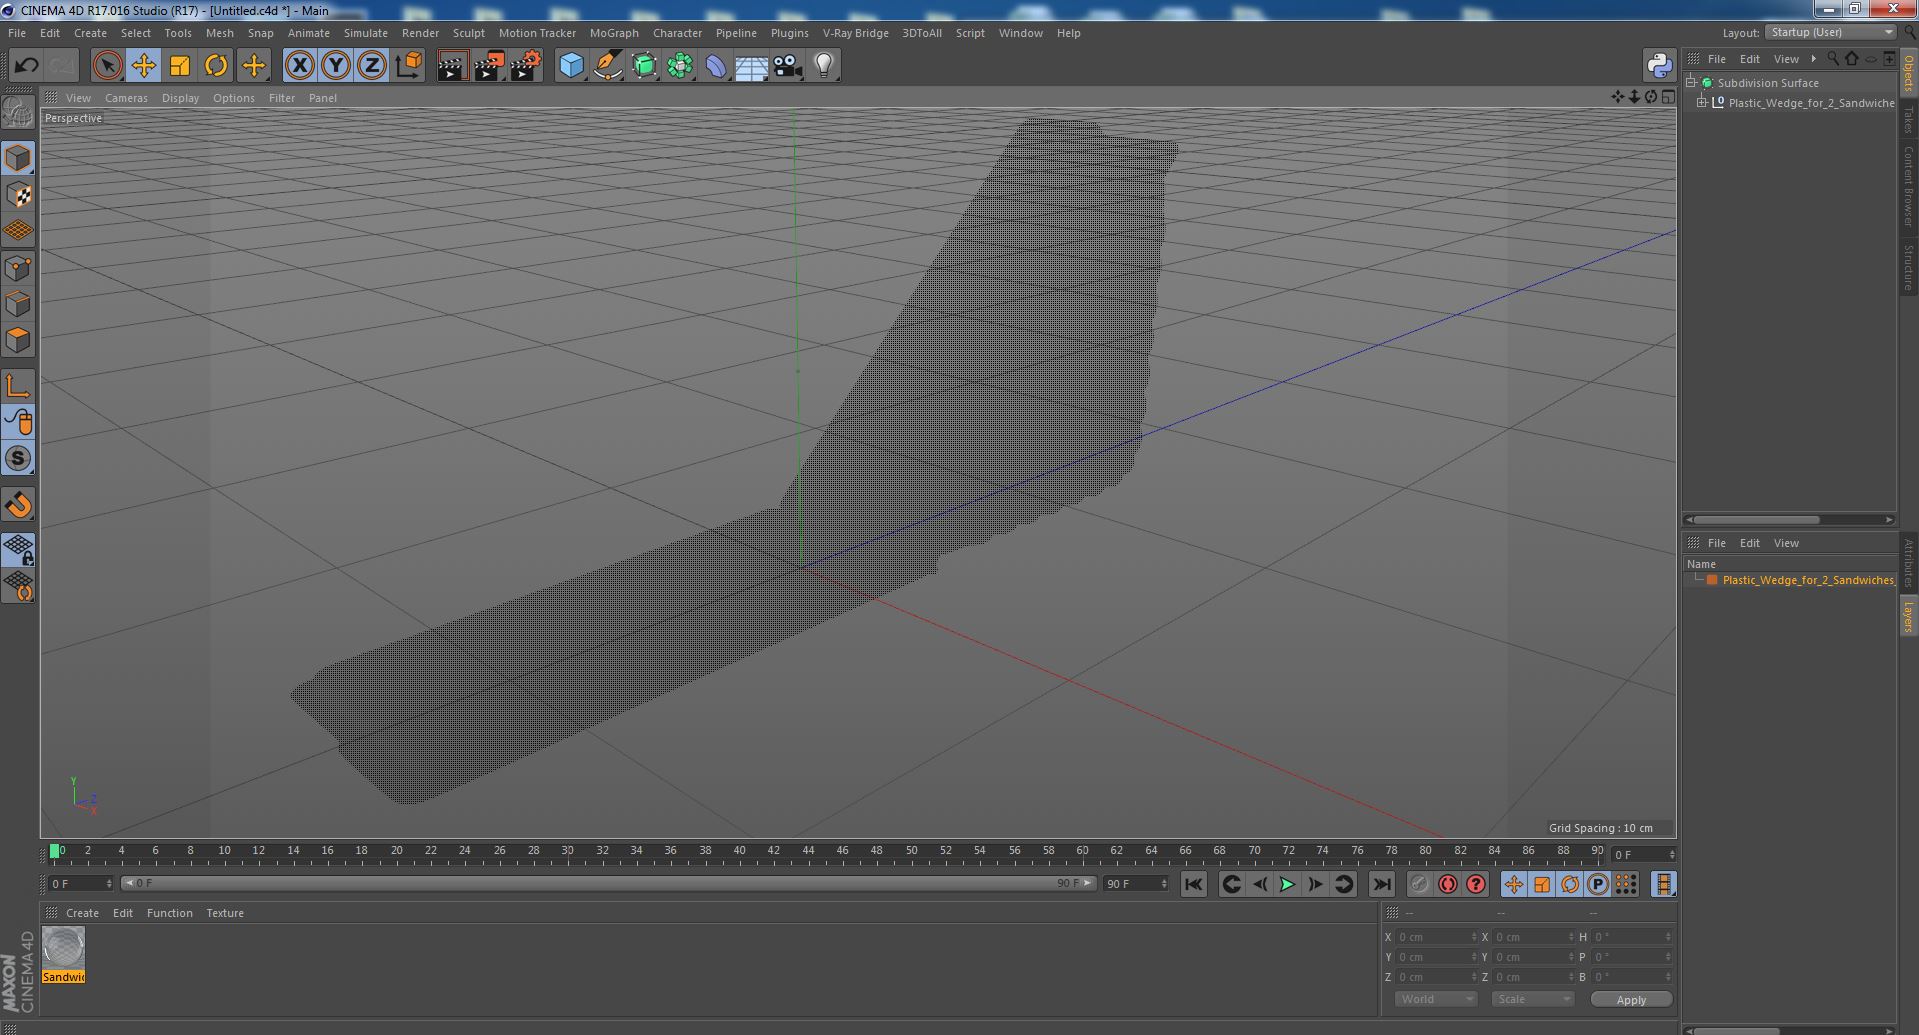Open the Array modeling objects icon
1919x1035 pixels.
click(680, 66)
